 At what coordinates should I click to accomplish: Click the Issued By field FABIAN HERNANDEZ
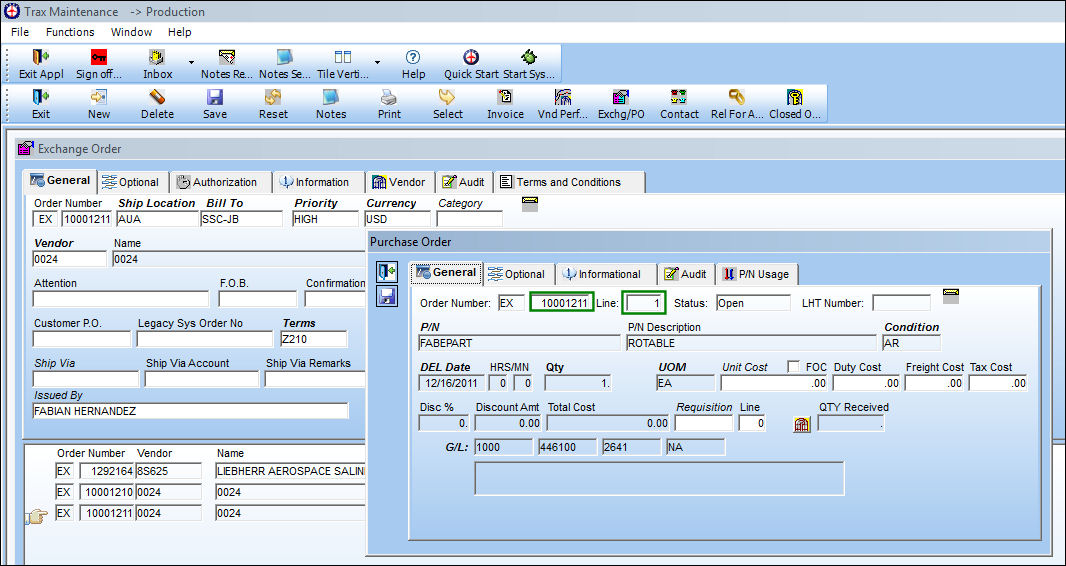(190, 411)
